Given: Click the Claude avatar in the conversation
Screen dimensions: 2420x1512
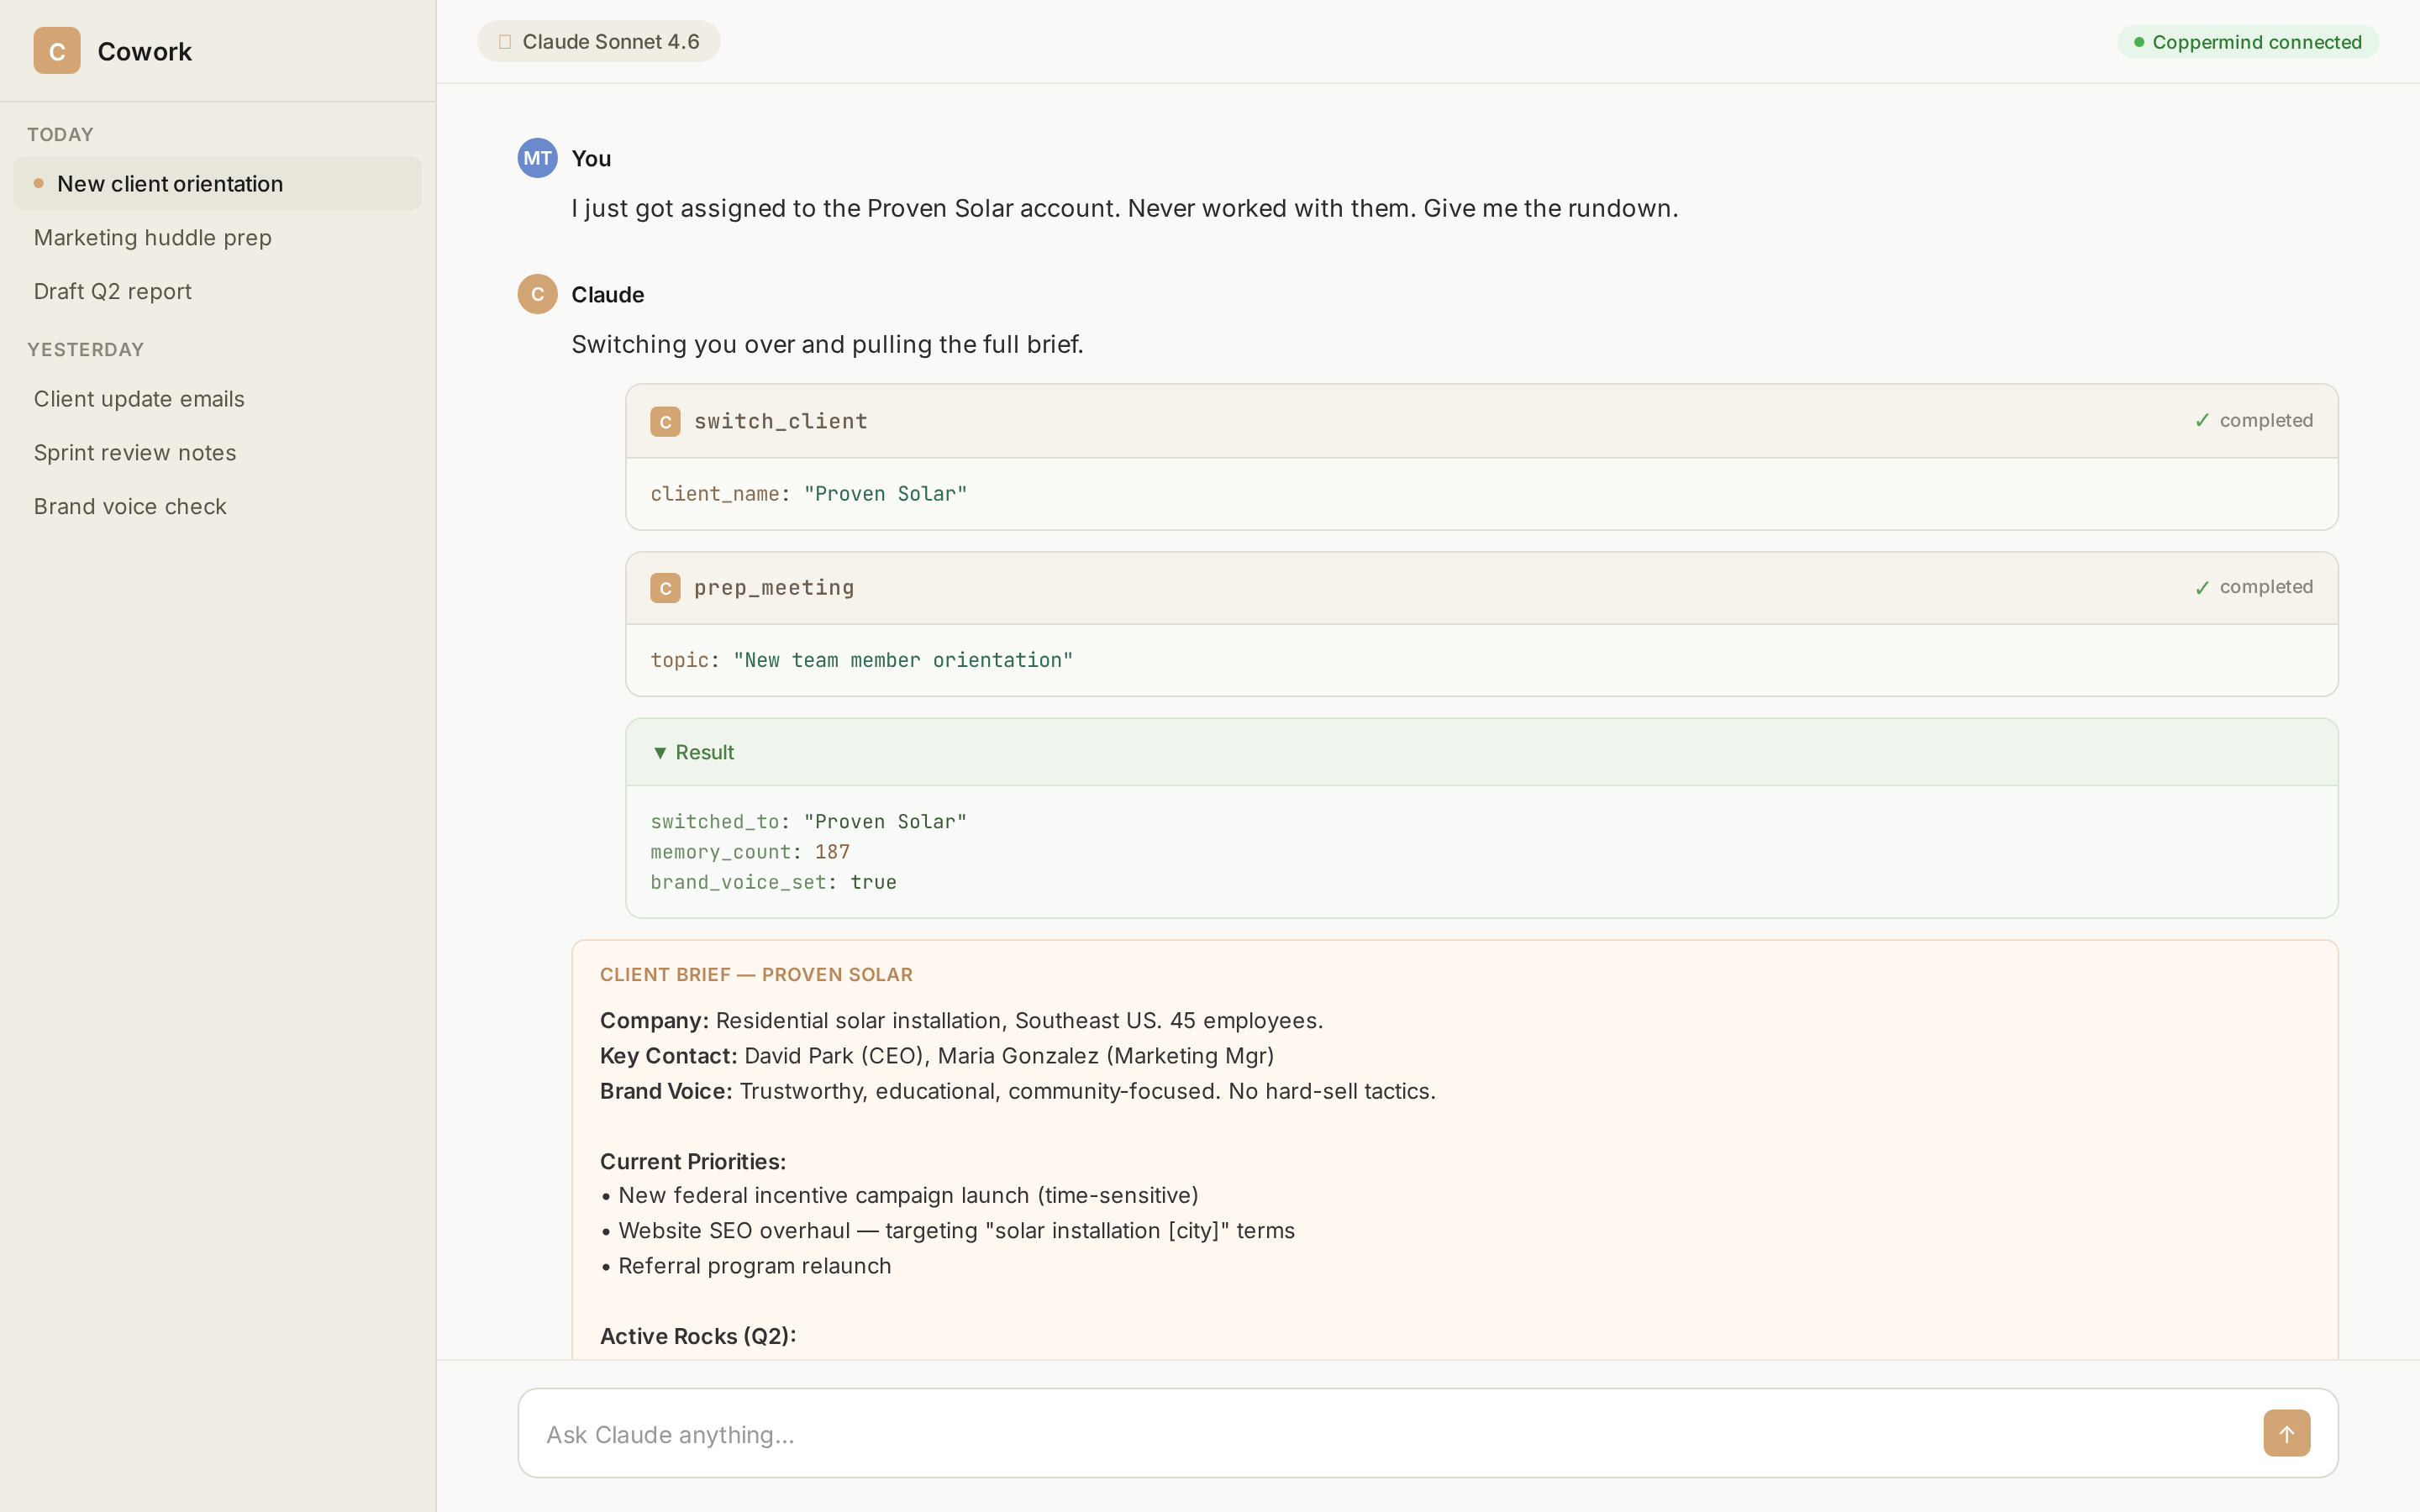Looking at the screenshot, I should point(537,294).
